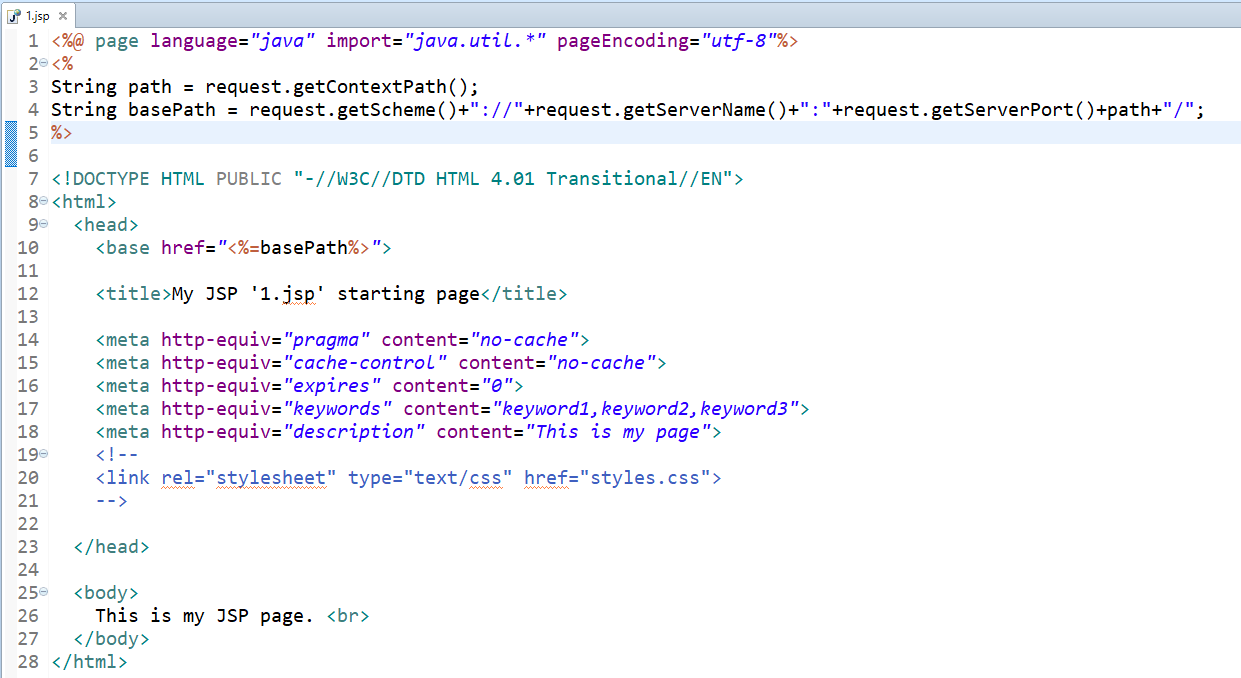
Task: Click the title text "My JSP '1.jsp' starting page"
Action: pos(326,294)
